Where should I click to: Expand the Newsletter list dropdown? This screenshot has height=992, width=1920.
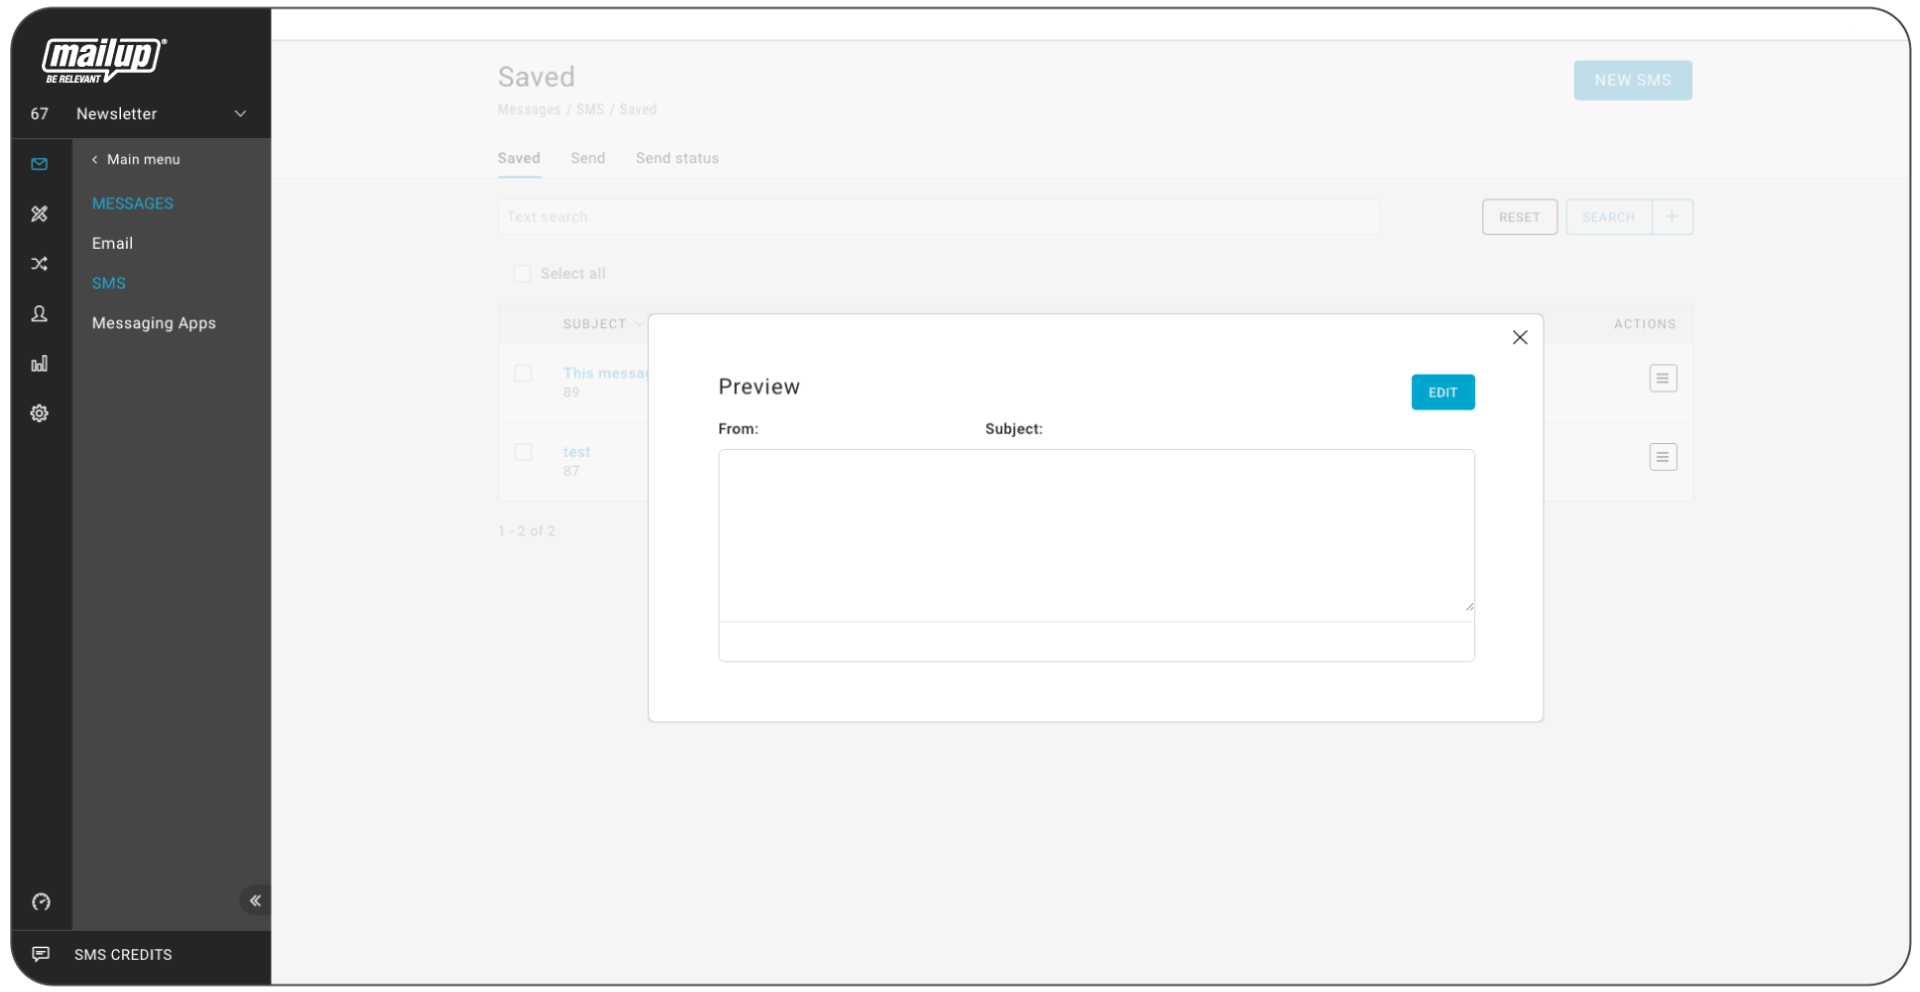240,114
